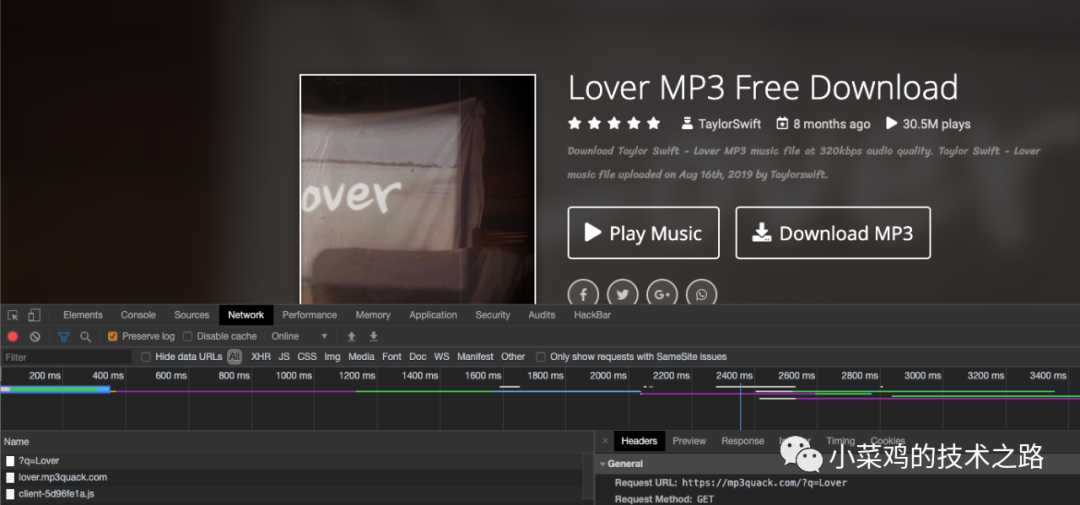Screen dimensions: 1080x505
Task: Filter requests by JS type
Action: [284, 357]
